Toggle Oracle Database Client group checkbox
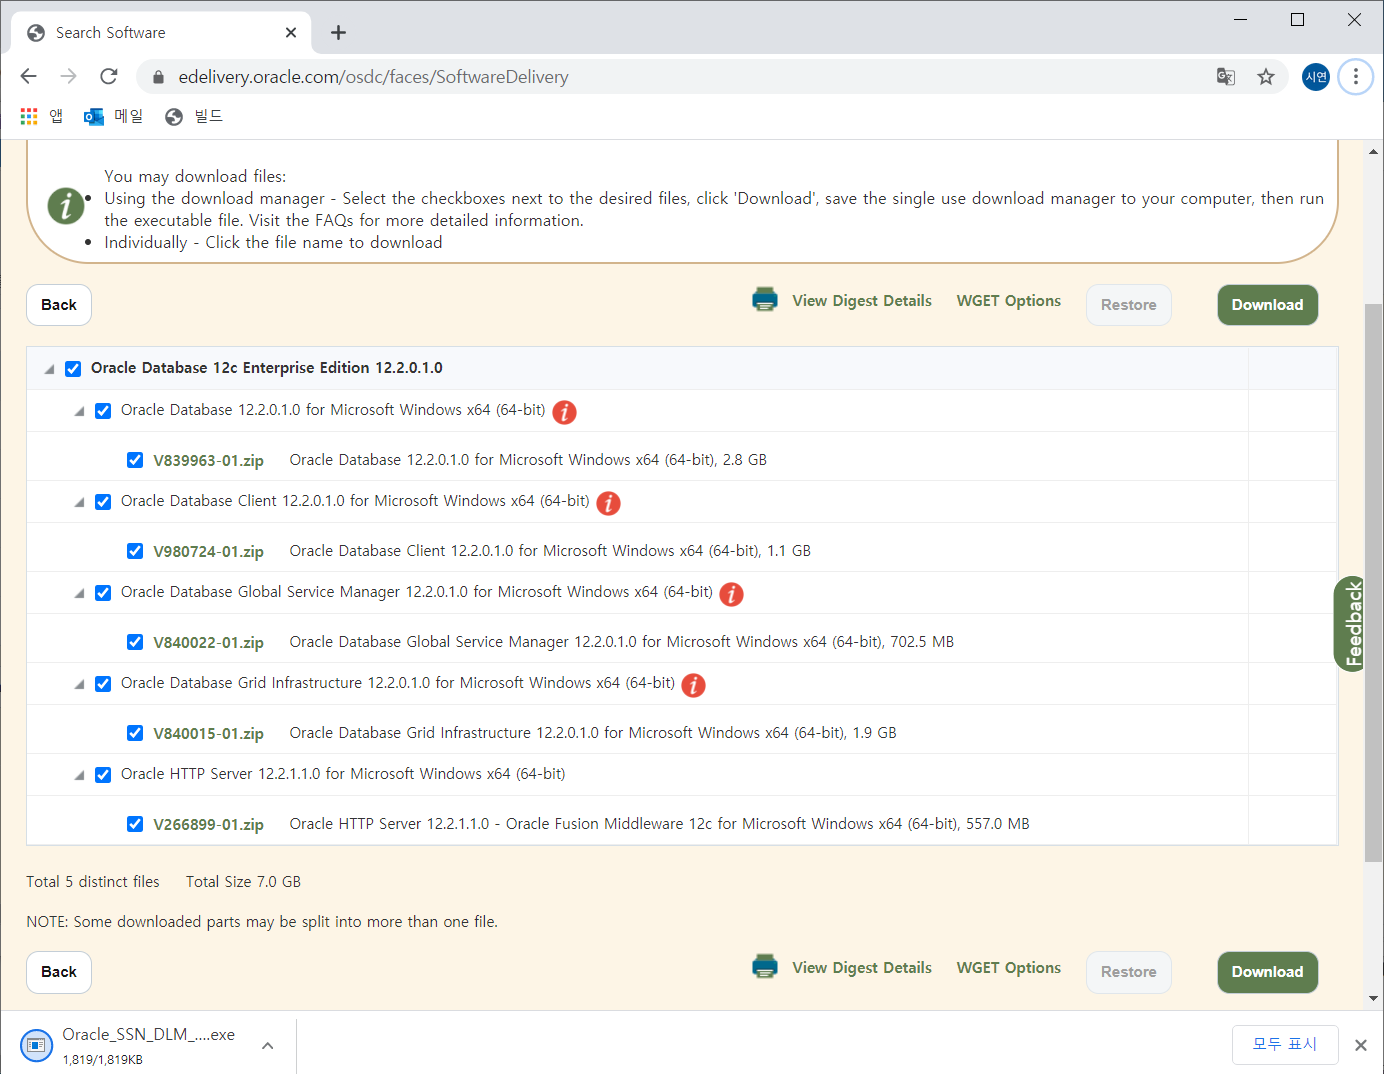This screenshot has height=1074, width=1384. click(103, 502)
